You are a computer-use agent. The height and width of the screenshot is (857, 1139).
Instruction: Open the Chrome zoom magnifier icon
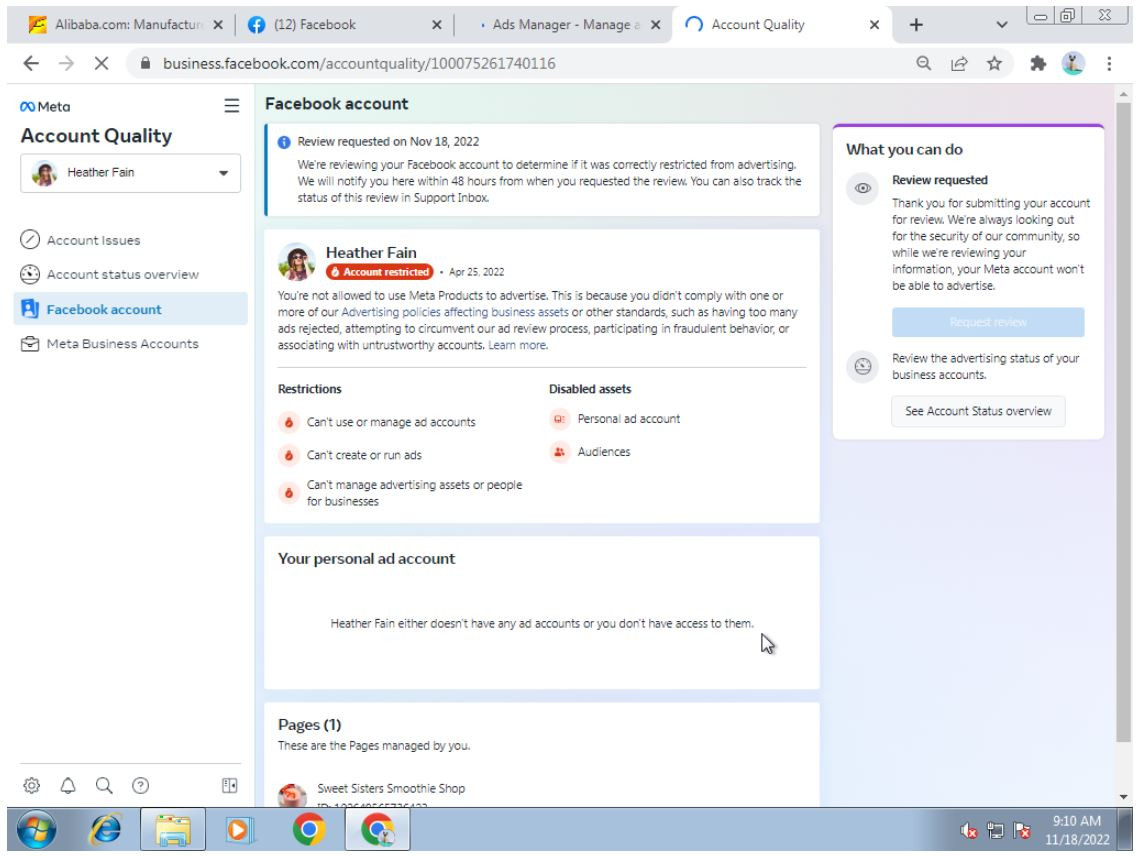[923, 63]
